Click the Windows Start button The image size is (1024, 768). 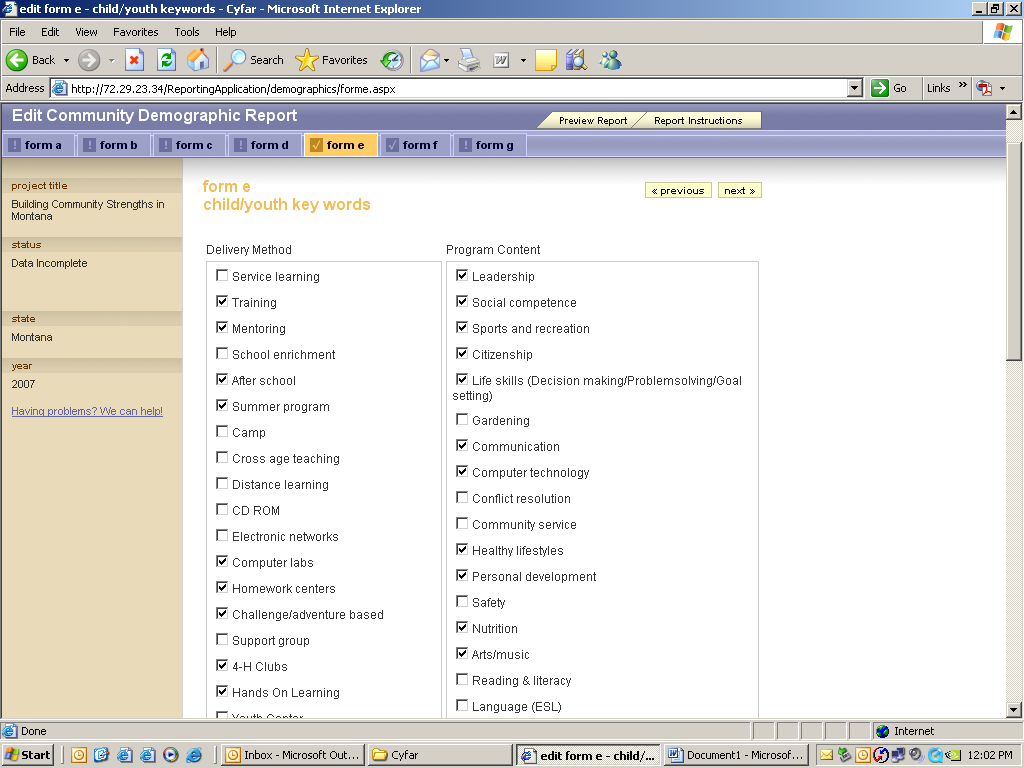tap(29, 755)
